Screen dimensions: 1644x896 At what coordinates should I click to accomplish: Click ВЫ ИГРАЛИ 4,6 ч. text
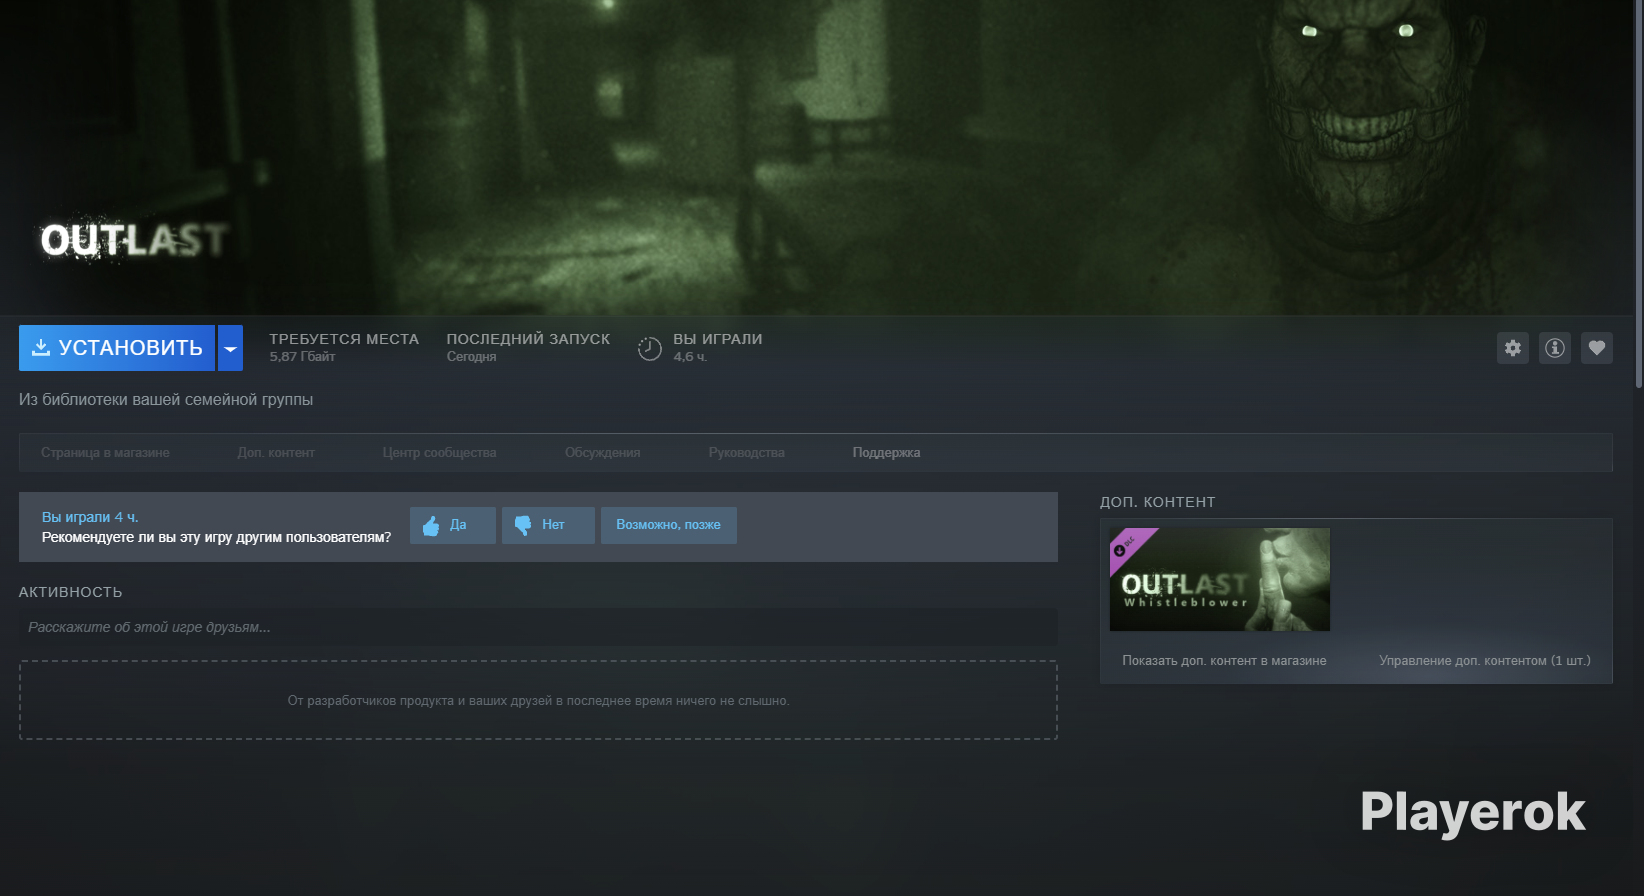pyautogui.click(x=718, y=347)
